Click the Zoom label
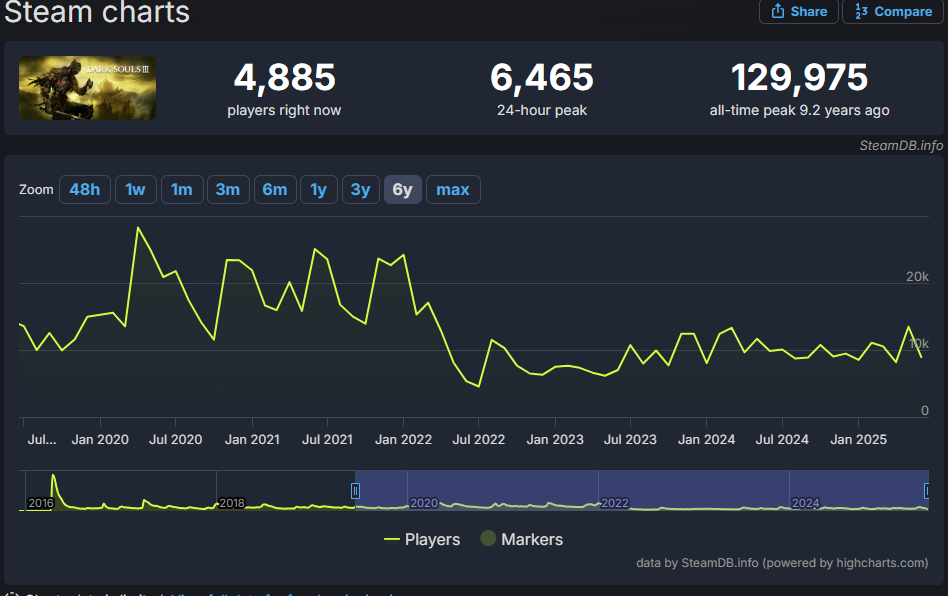Image resolution: width=948 pixels, height=596 pixels. pos(36,189)
